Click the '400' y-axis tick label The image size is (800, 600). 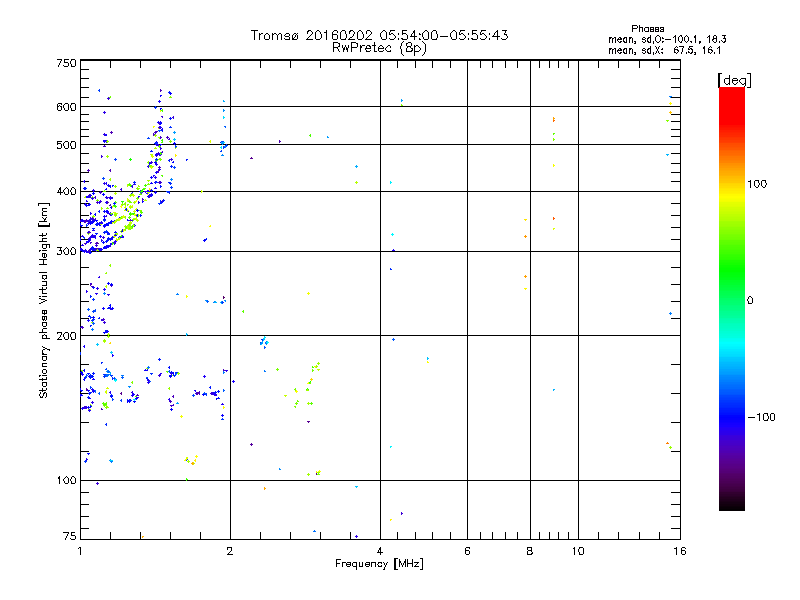tap(66, 192)
